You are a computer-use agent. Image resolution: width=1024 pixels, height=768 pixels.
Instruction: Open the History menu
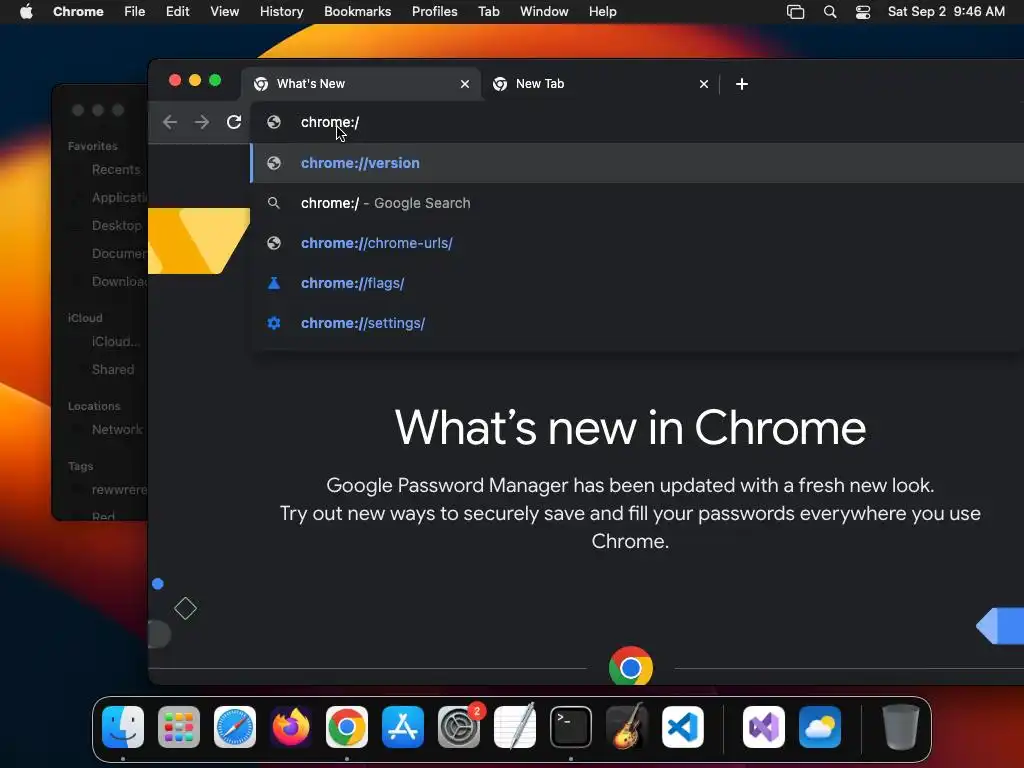(281, 12)
